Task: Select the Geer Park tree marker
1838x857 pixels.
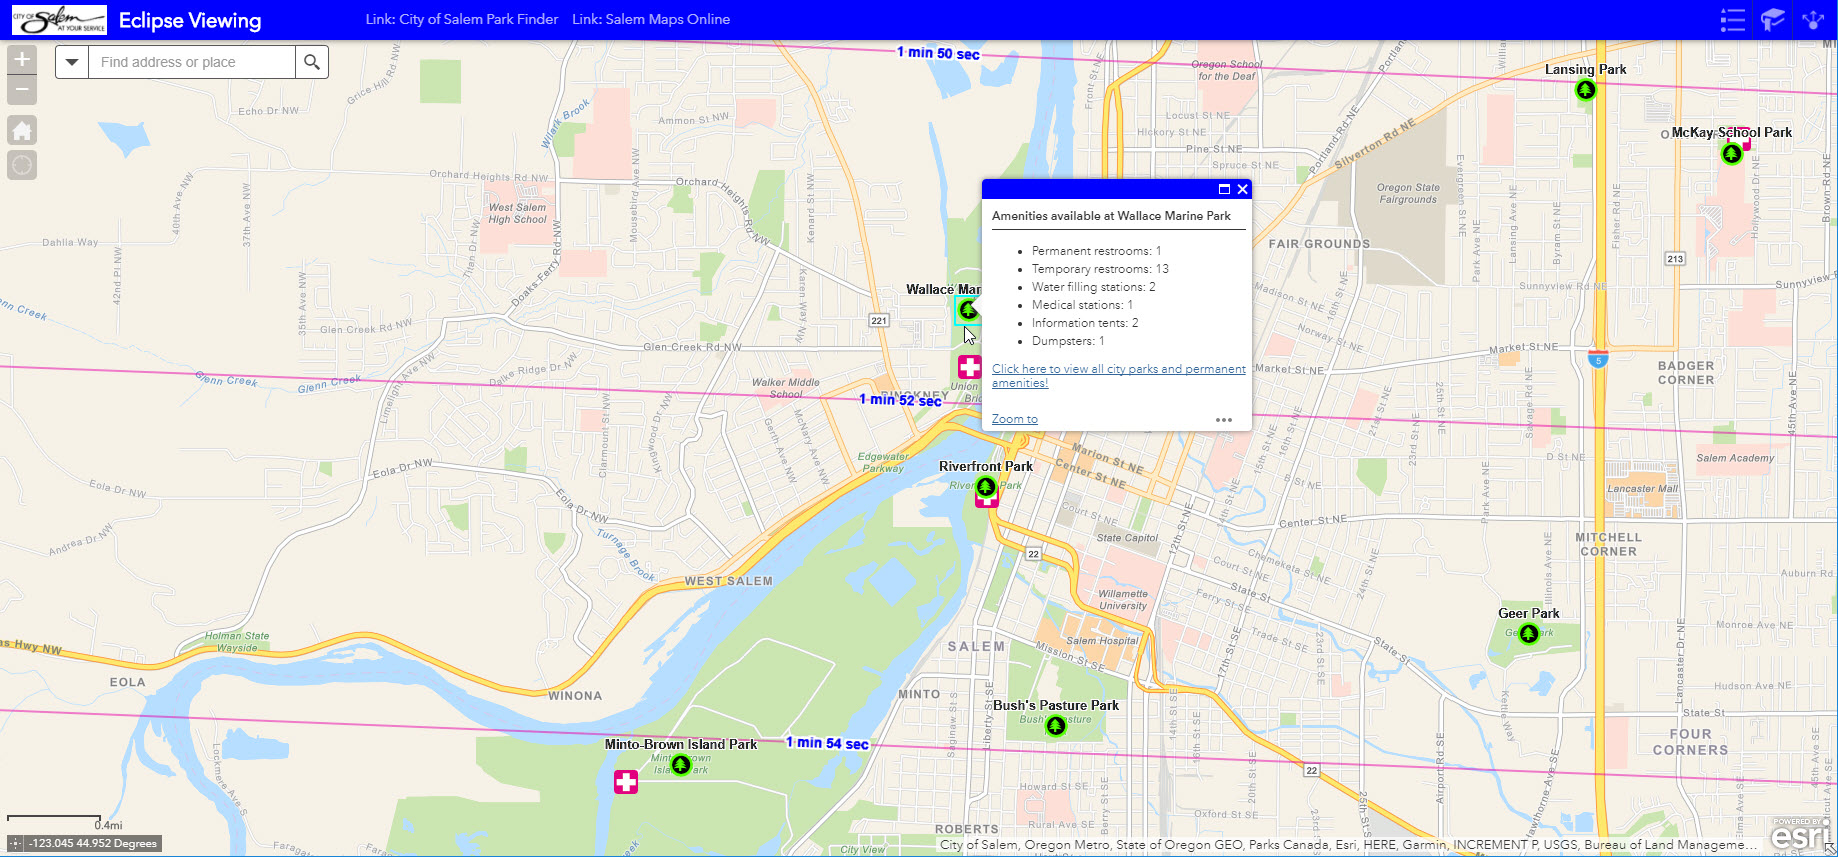Action: 1529,633
